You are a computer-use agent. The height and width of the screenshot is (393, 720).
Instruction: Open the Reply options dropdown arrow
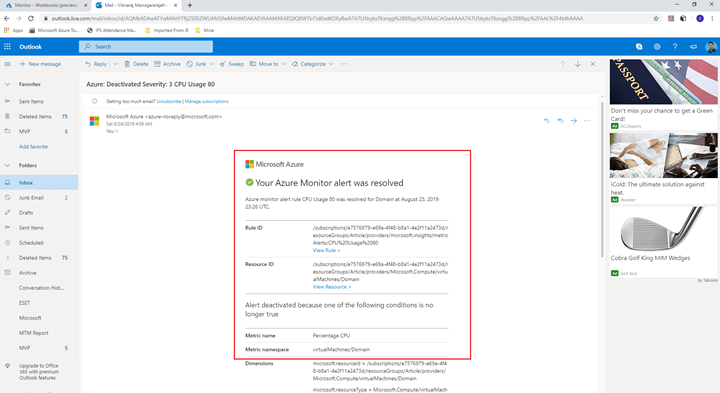(x=115, y=64)
